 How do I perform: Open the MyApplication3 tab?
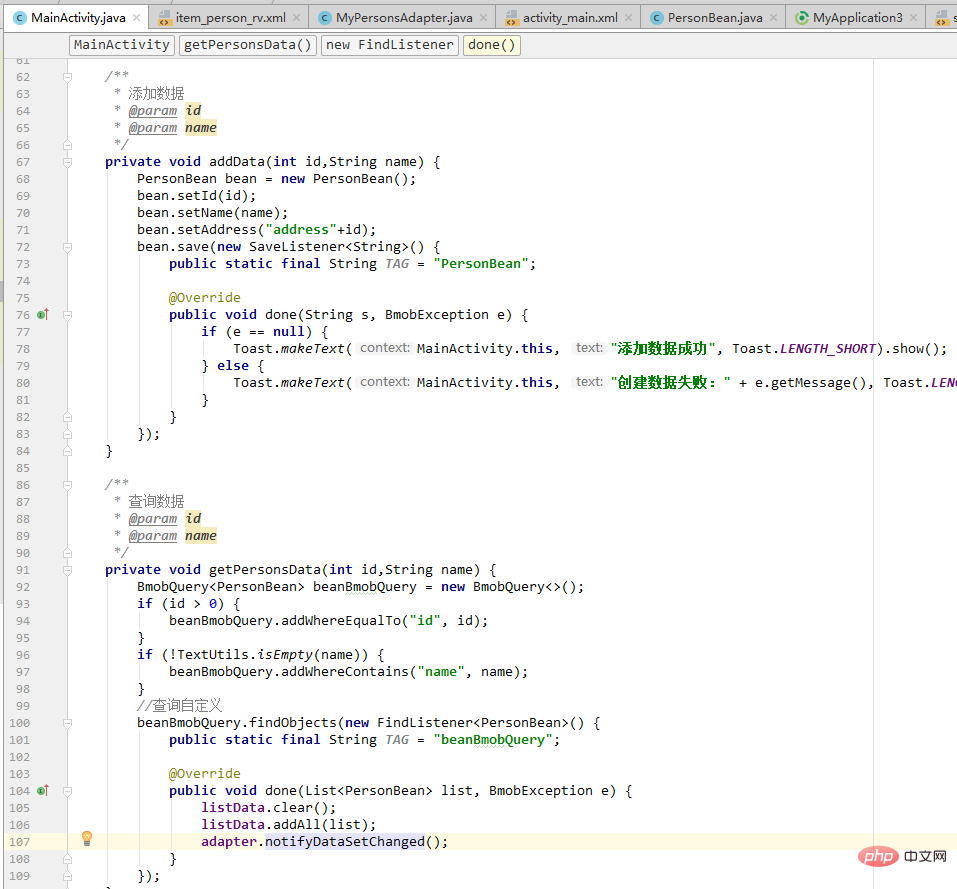click(858, 18)
